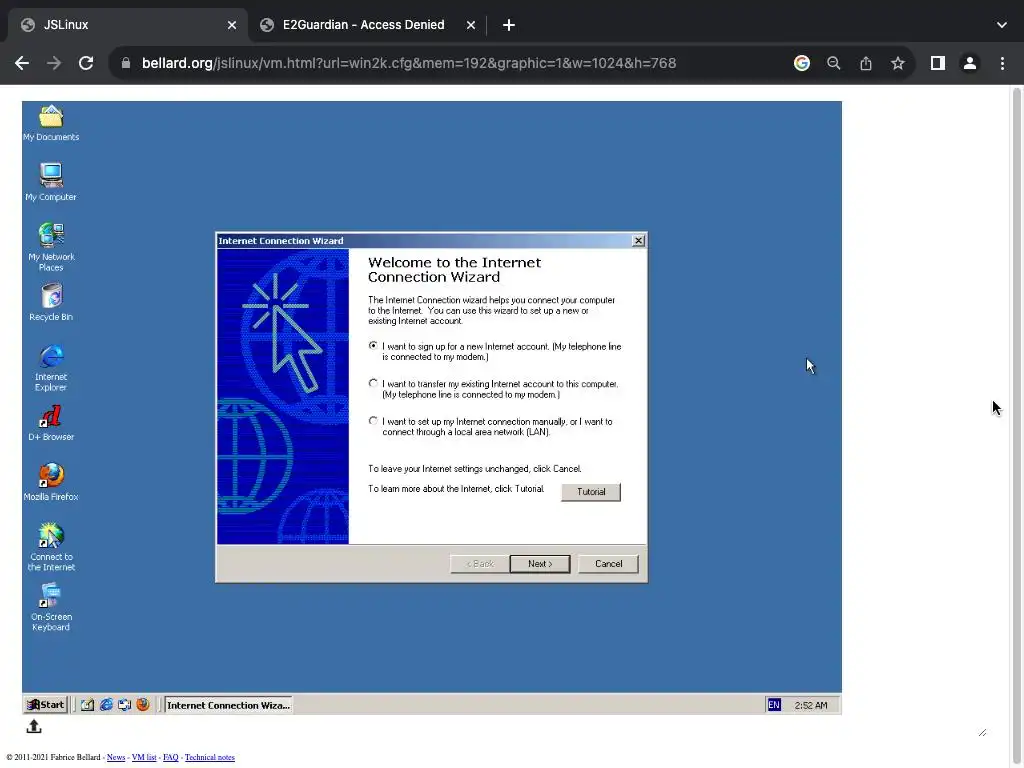Open the Chrome profile icon
This screenshot has height=768, width=1024.
(x=969, y=63)
